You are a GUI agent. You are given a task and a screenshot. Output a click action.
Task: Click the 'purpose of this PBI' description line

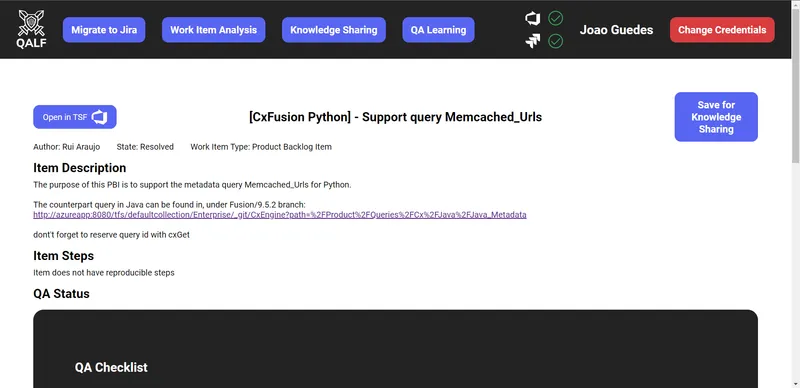pyautogui.click(x=192, y=185)
